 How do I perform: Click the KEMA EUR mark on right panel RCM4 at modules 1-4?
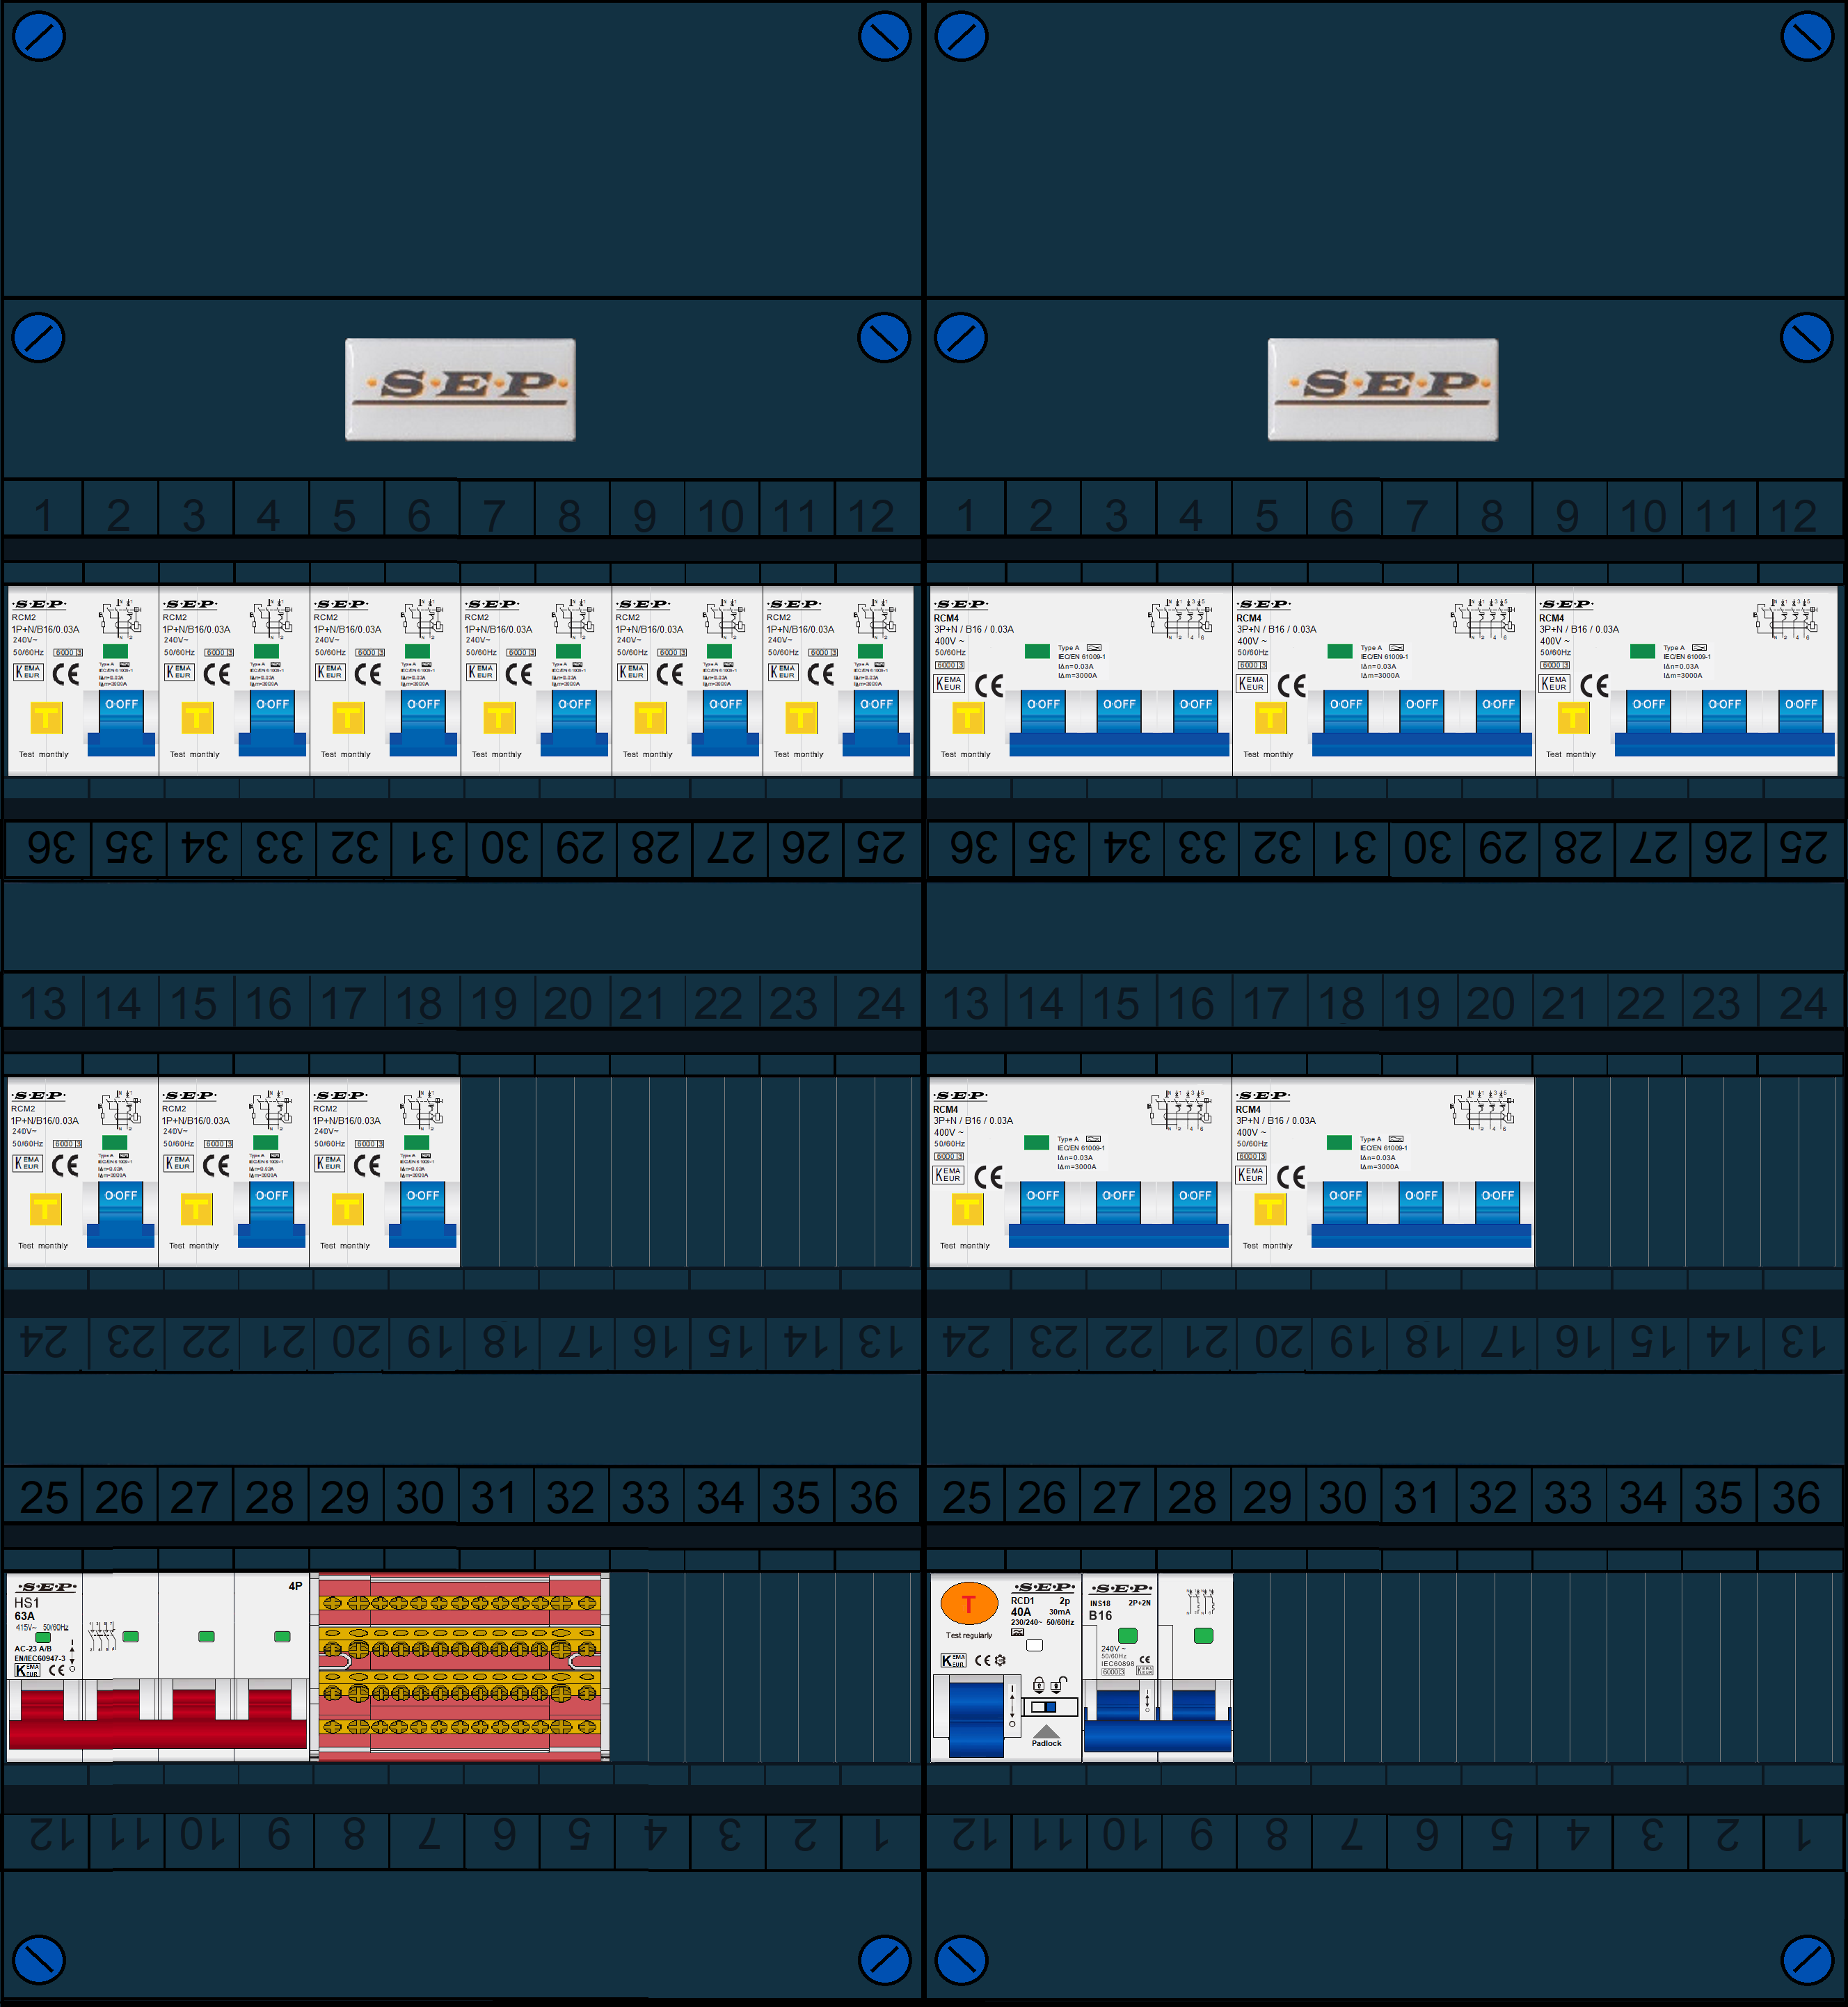pyautogui.click(x=948, y=684)
